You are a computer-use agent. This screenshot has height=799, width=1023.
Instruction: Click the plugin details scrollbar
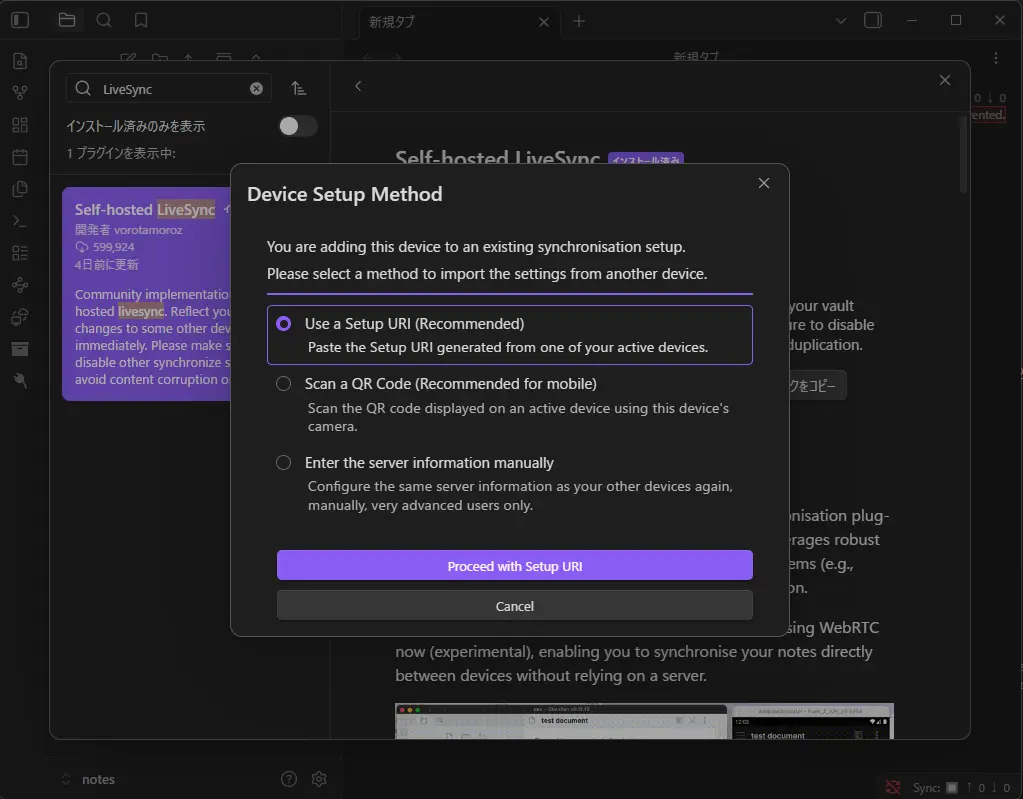pos(963,155)
